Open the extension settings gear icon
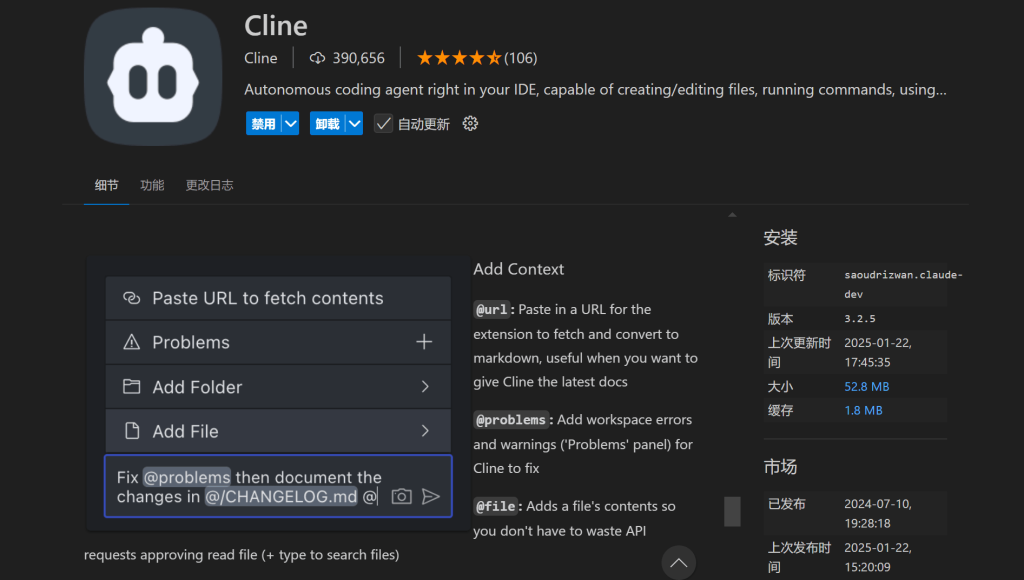The height and width of the screenshot is (580, 1024). point(471,124)
